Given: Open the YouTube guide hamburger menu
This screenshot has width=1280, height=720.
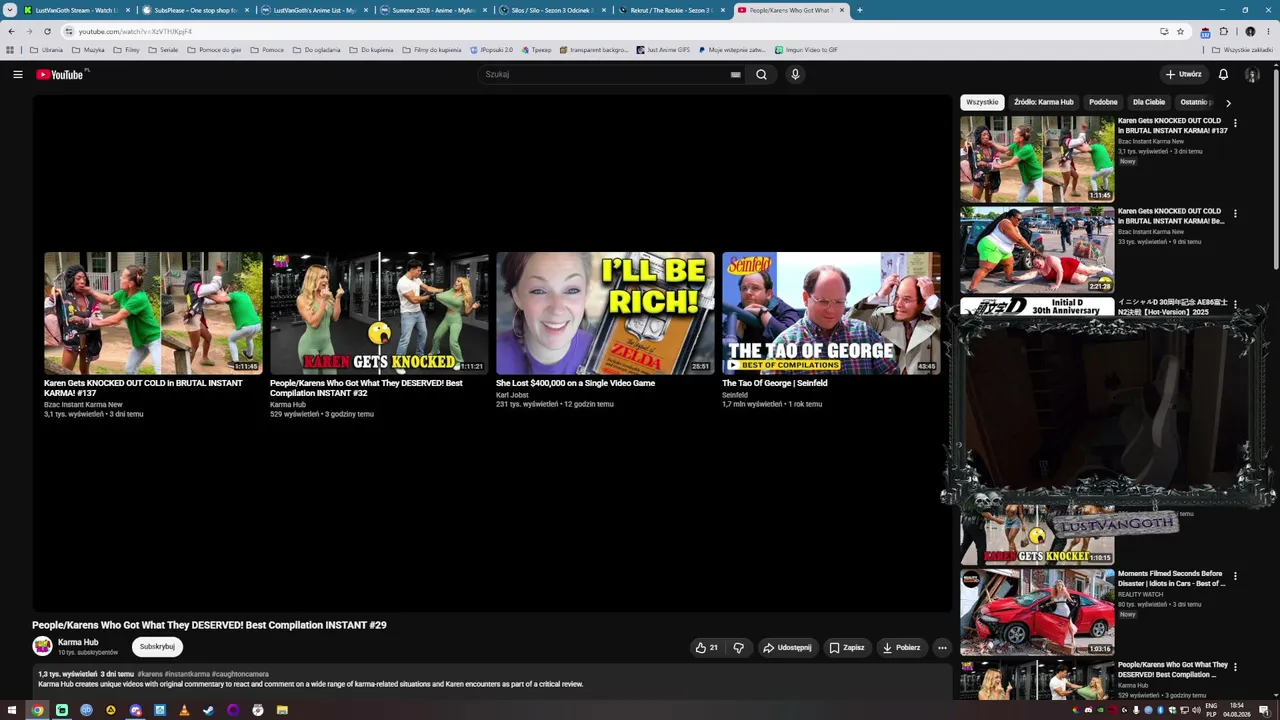Looking at the screenshot, I should 18,74.
